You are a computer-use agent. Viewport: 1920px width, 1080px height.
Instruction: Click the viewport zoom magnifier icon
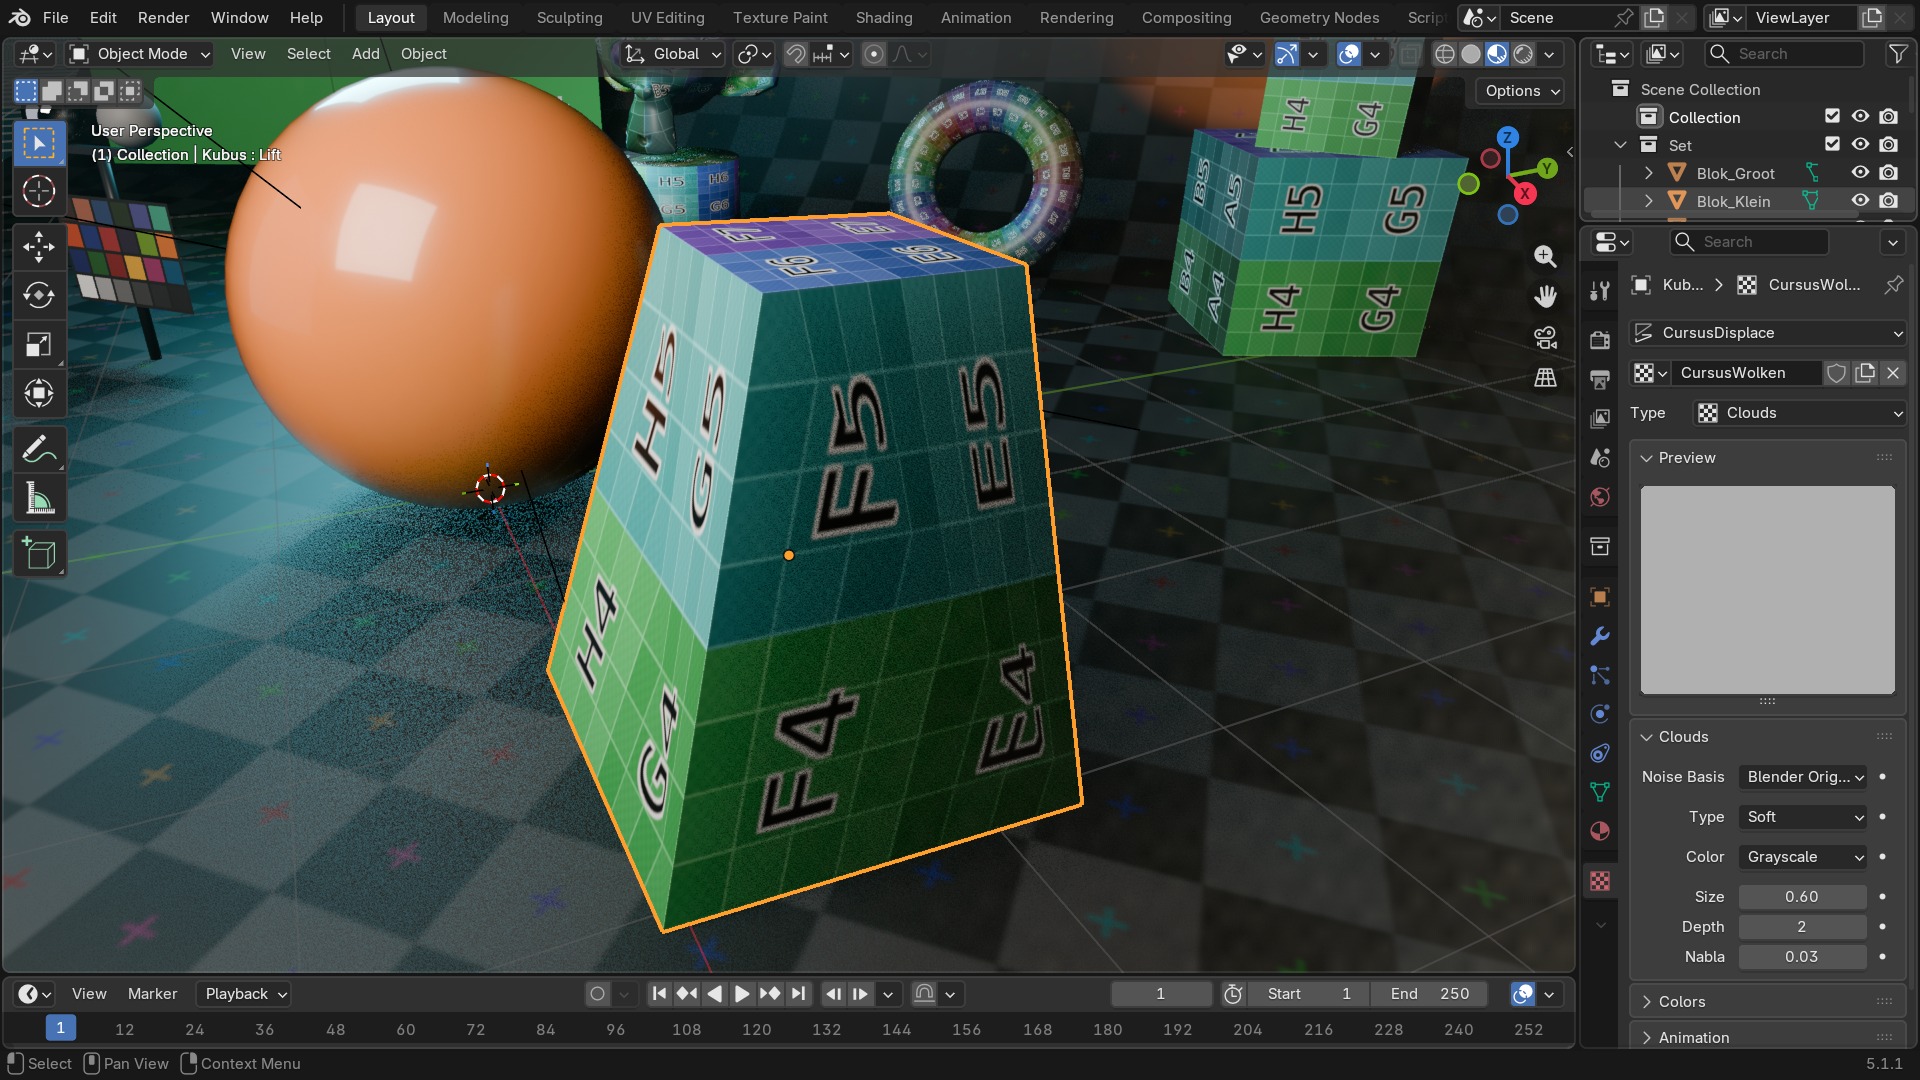click(1545, 256)
